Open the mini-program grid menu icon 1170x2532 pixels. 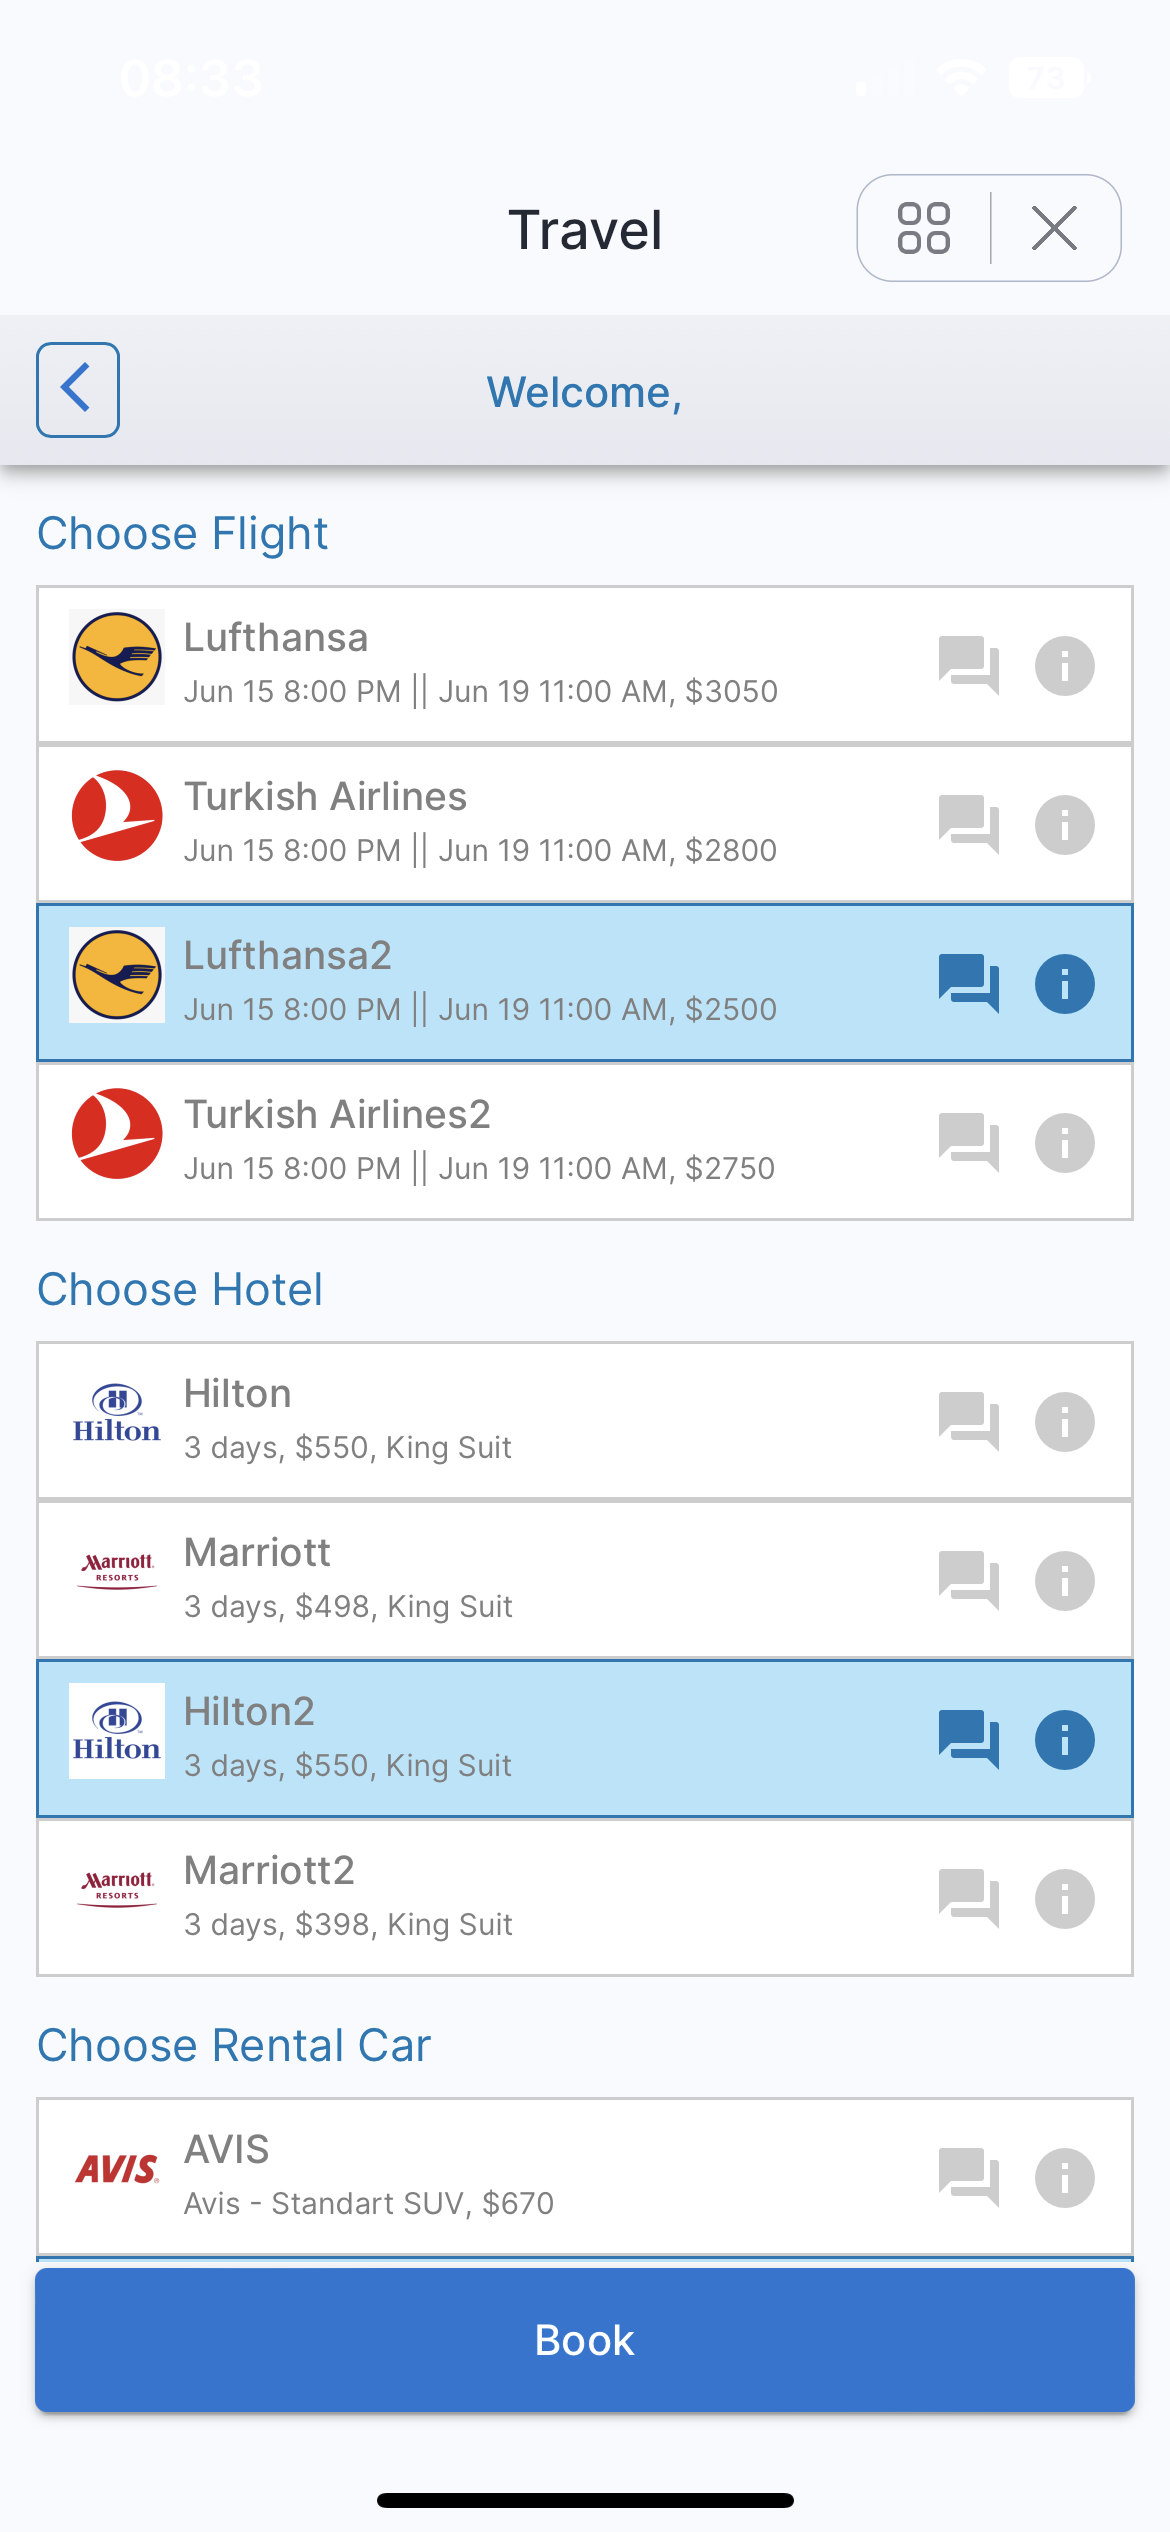(923, 228)
